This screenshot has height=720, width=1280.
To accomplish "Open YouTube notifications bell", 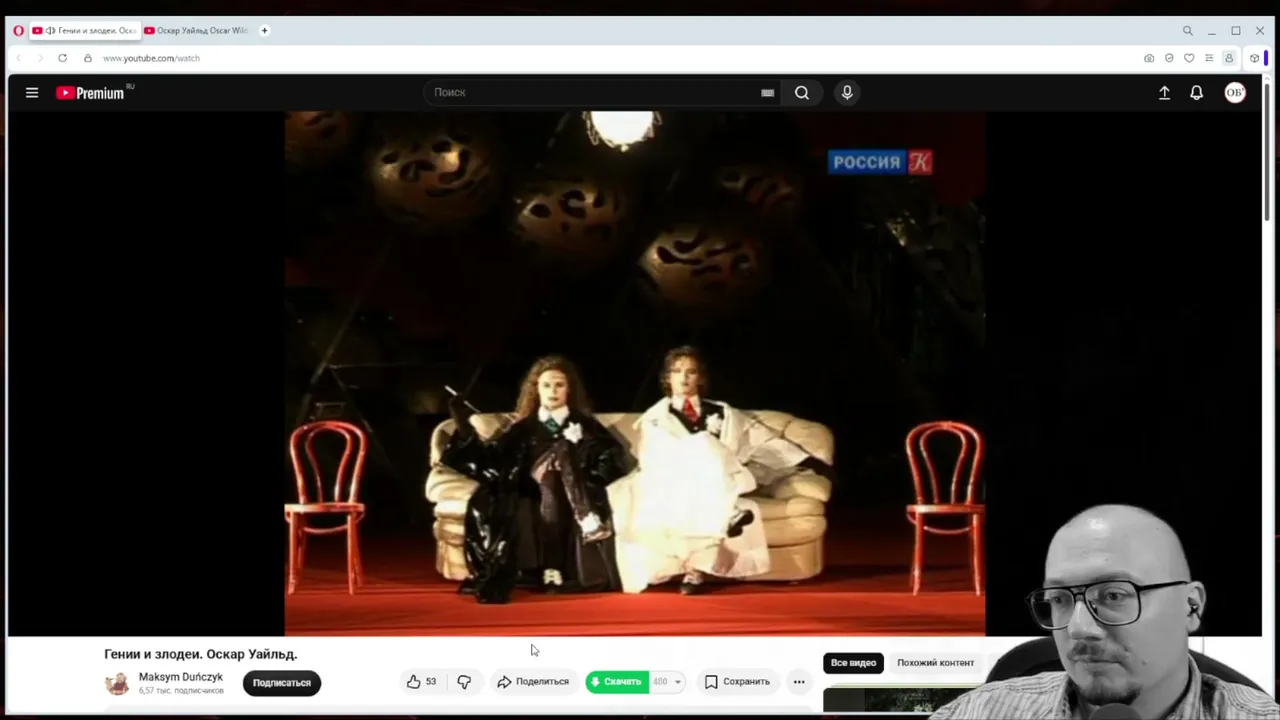I will (x=1196, y=93).
